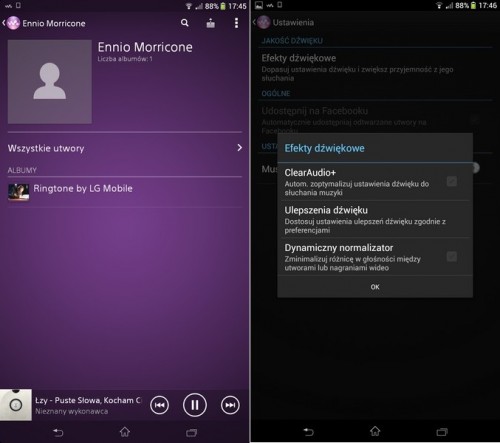Open search in the Walkman player

(185, 23)
